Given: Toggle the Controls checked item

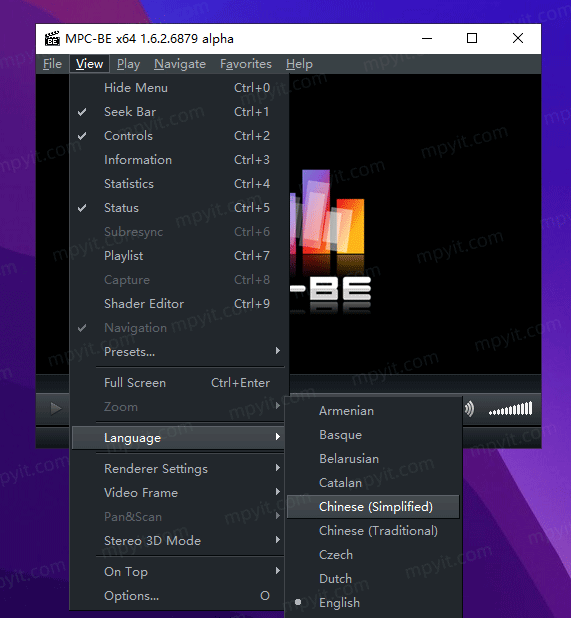Looking at the screenshot, I should [x=179, y=136].
